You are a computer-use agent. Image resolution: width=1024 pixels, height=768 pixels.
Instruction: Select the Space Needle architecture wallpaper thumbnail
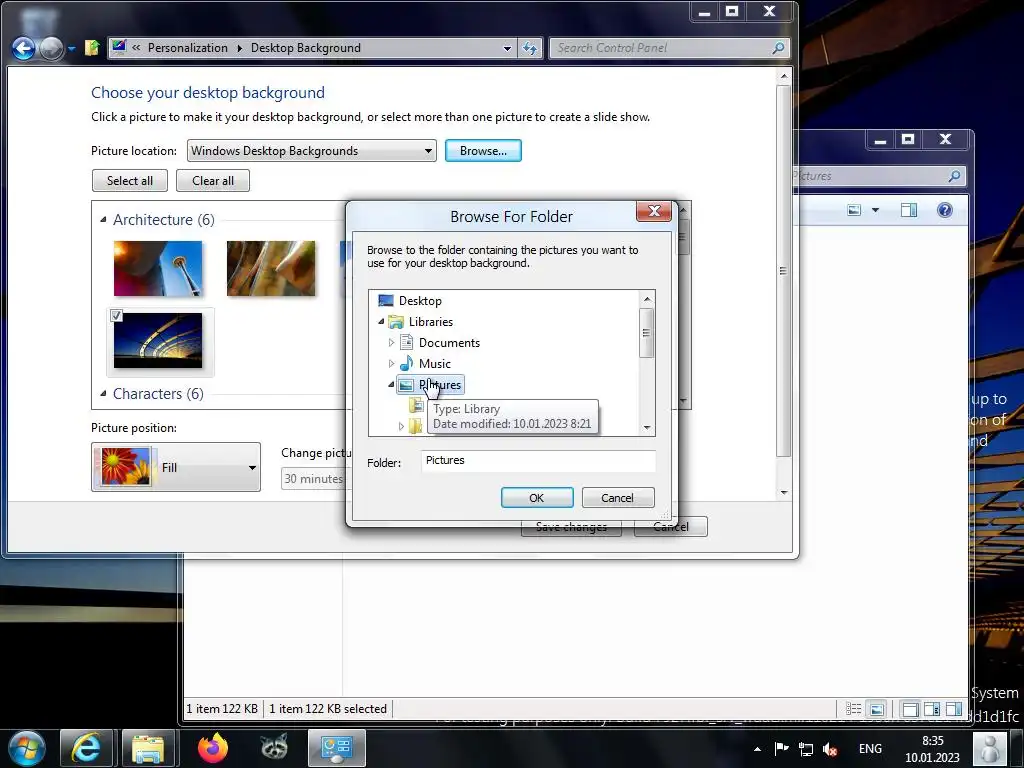point(158,268)
